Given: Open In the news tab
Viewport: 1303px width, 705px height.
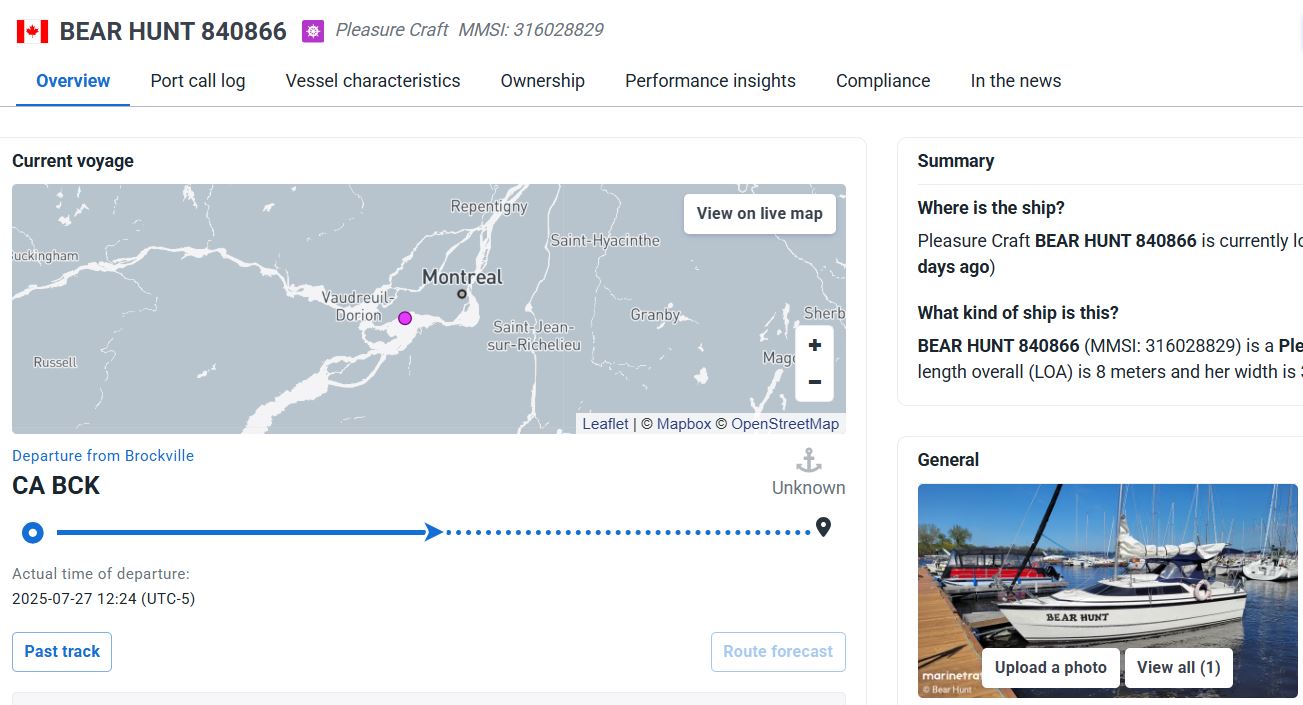Looking at the screenshot, I should coord(1016,81).
